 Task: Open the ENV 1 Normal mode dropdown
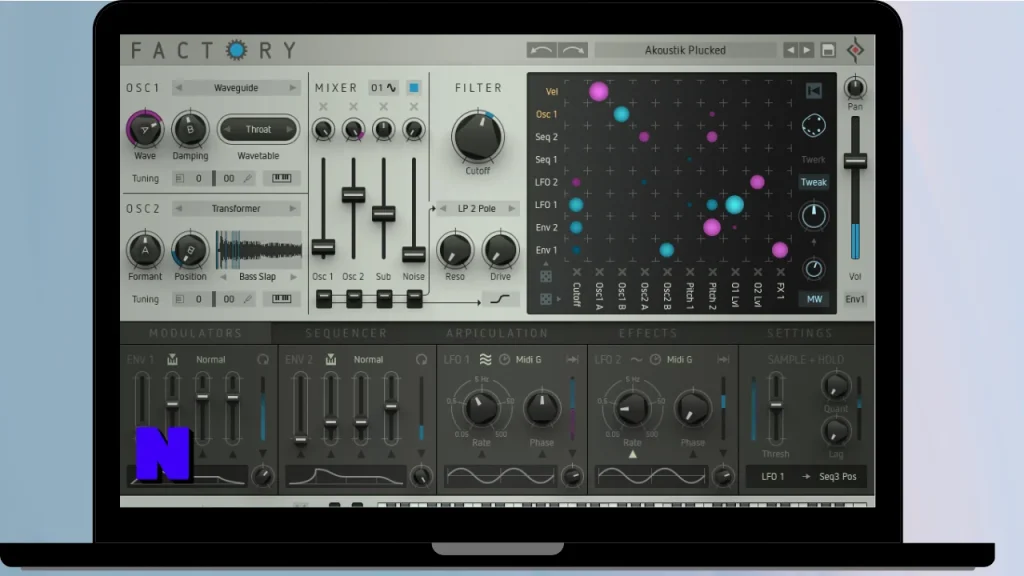coord(210,359)
